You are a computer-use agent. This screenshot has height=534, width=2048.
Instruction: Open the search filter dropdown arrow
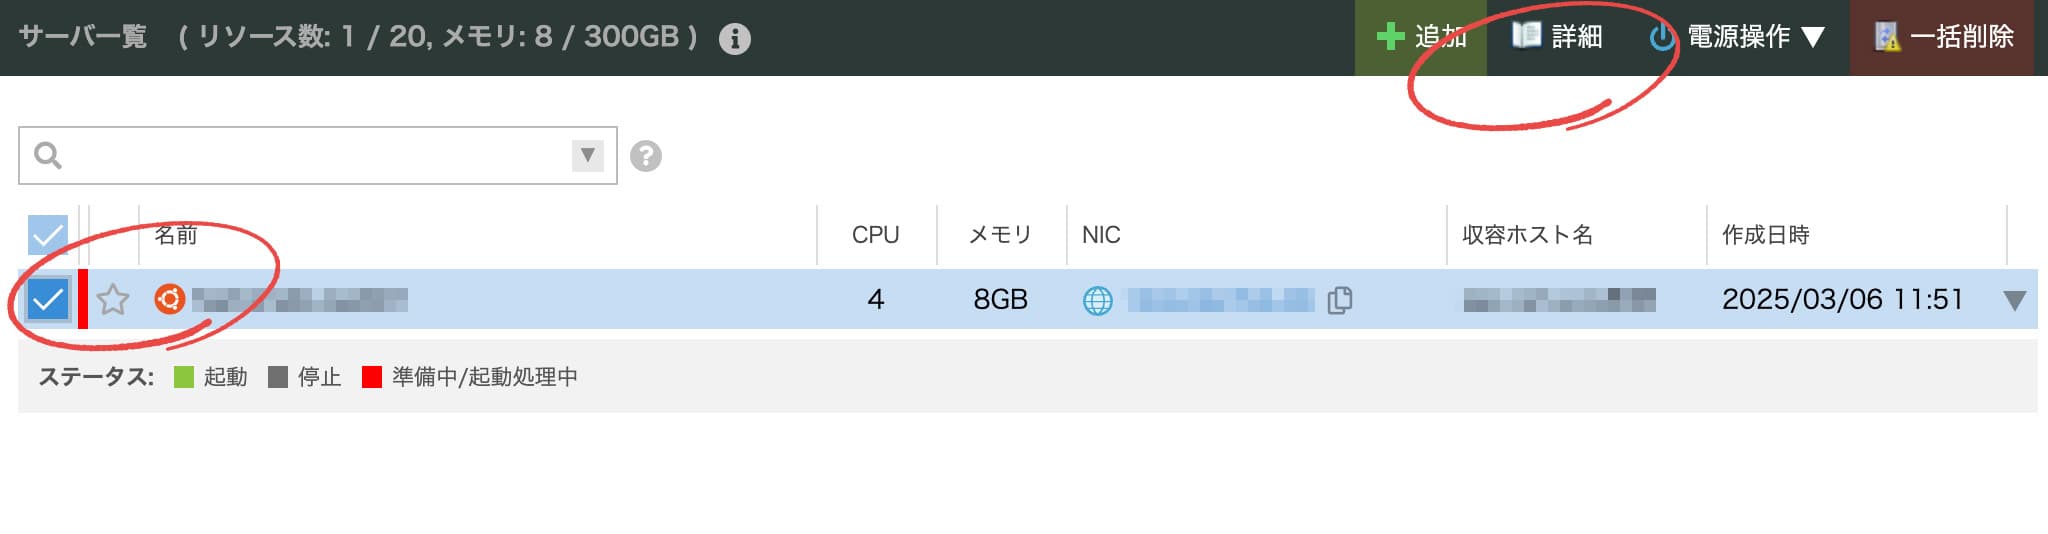587,155
